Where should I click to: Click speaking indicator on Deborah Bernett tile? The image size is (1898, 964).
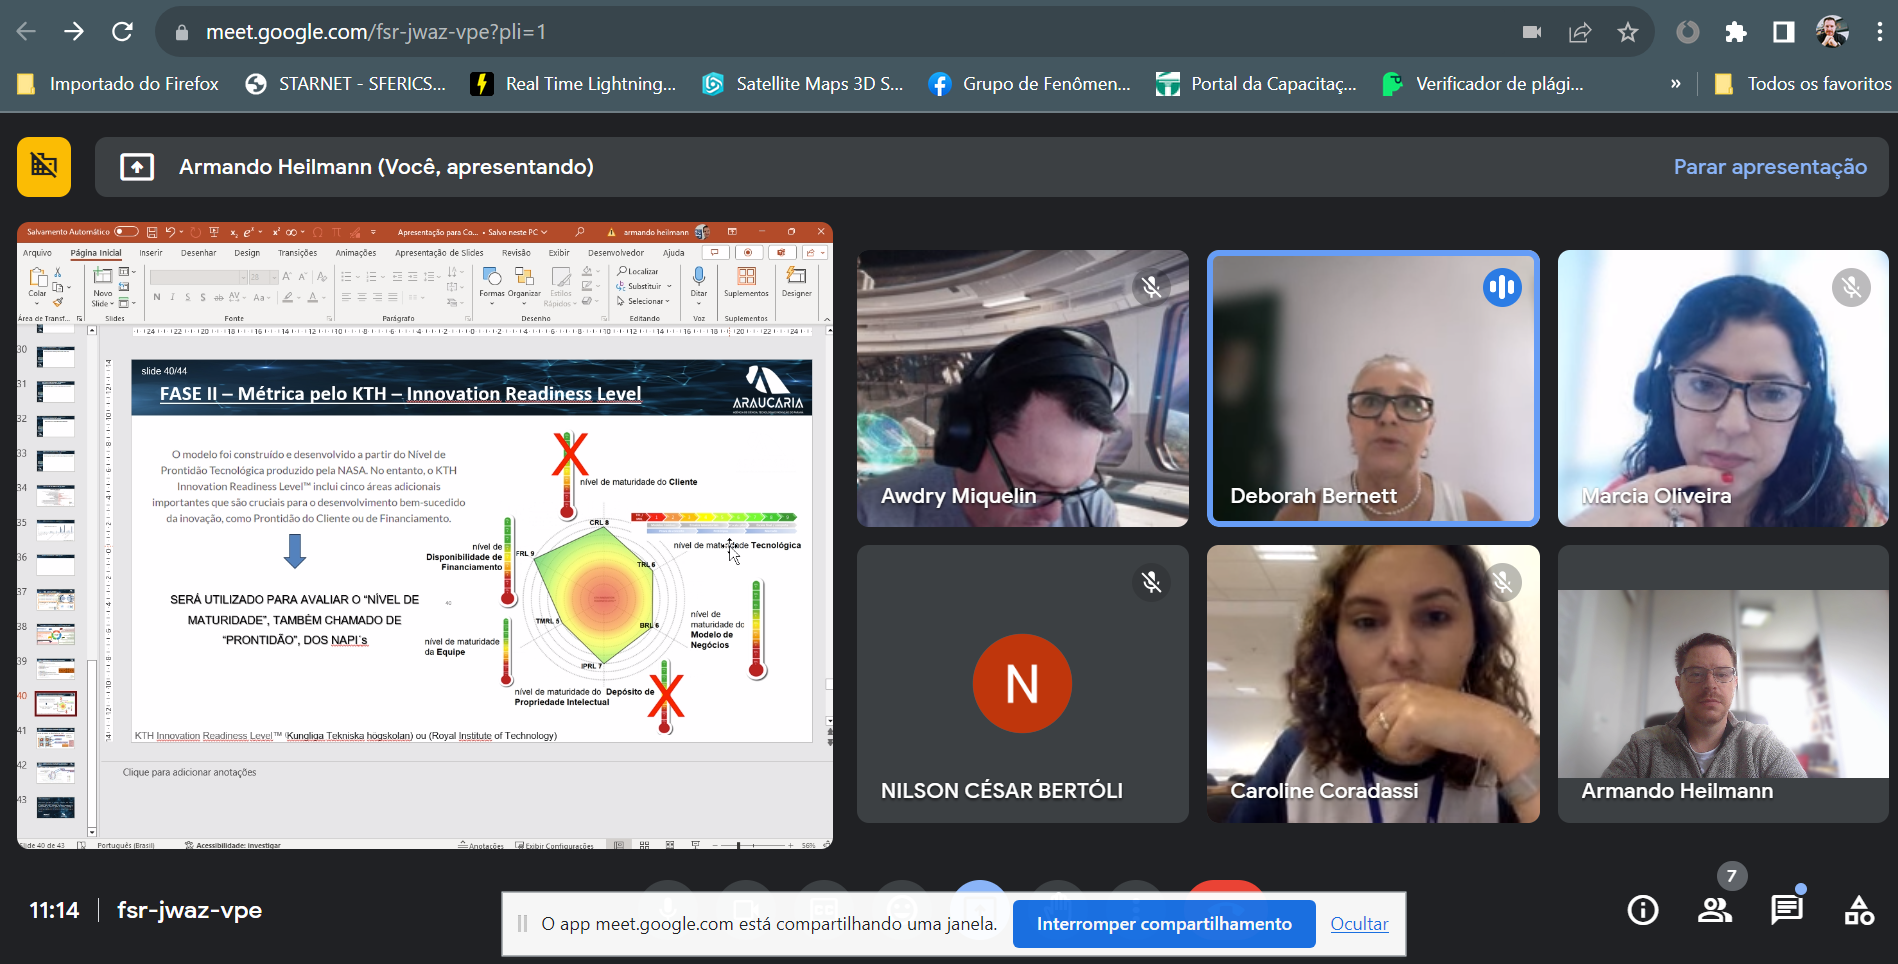(x=1502, y=288)
